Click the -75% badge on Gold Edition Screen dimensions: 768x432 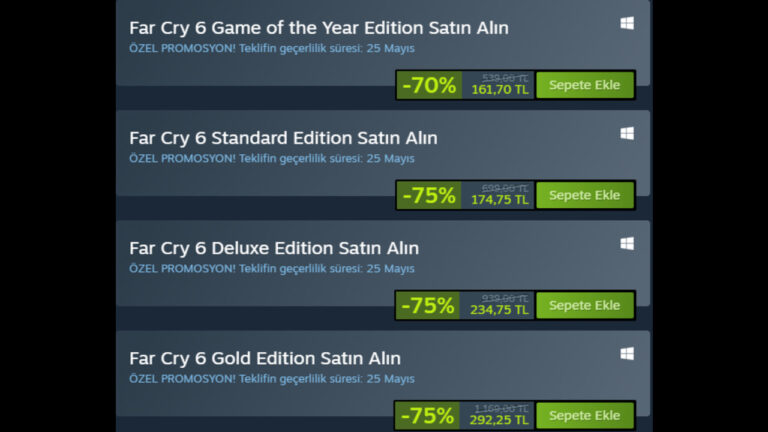428,415
